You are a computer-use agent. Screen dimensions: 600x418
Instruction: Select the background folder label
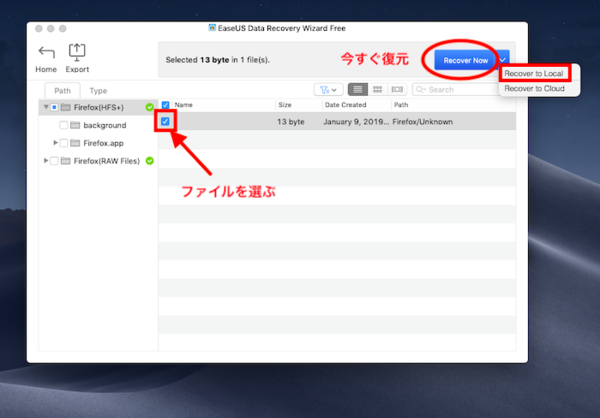[x=105, y=125]
